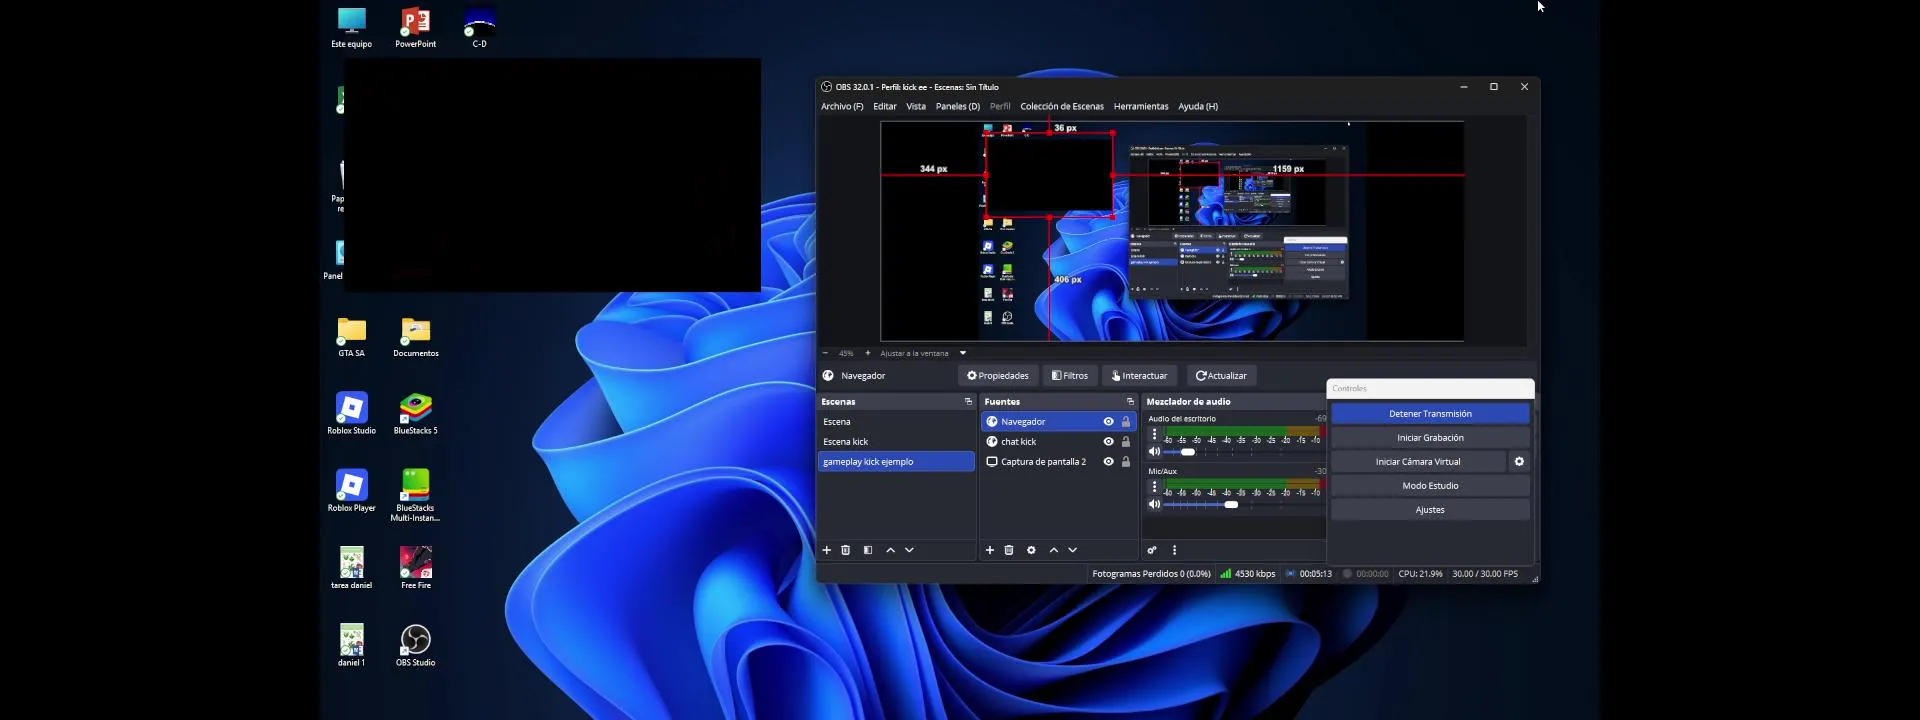Screen dimensions: 1920x720
Task: Select Escena kick scene
Action: point(896,442)
